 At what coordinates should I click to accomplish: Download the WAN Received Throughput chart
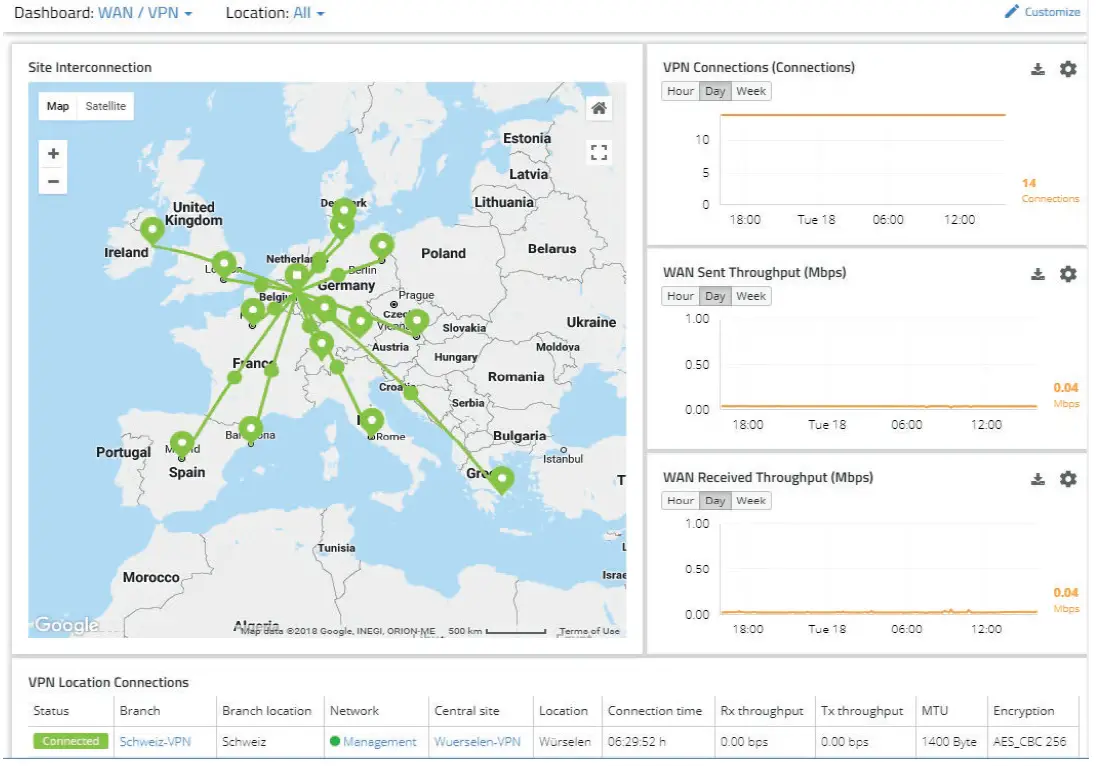(1038, 479)
